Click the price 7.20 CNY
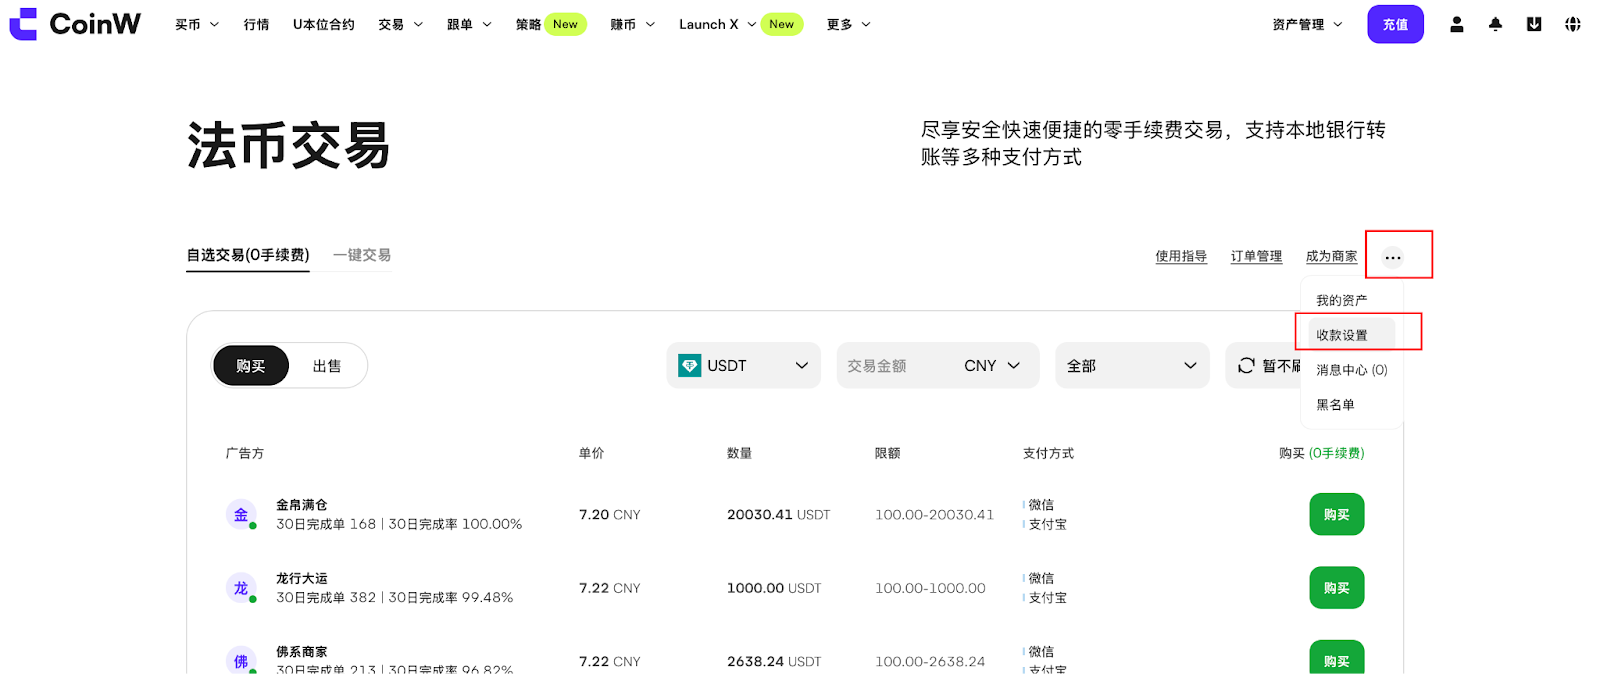 [x=610, y=515]
